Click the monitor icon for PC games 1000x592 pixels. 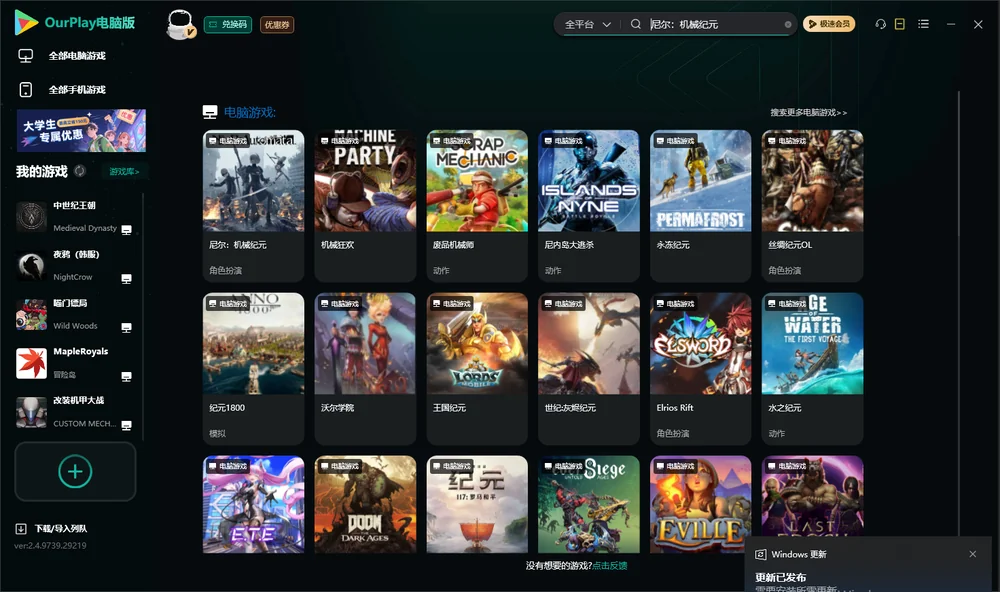coord(26,56)
